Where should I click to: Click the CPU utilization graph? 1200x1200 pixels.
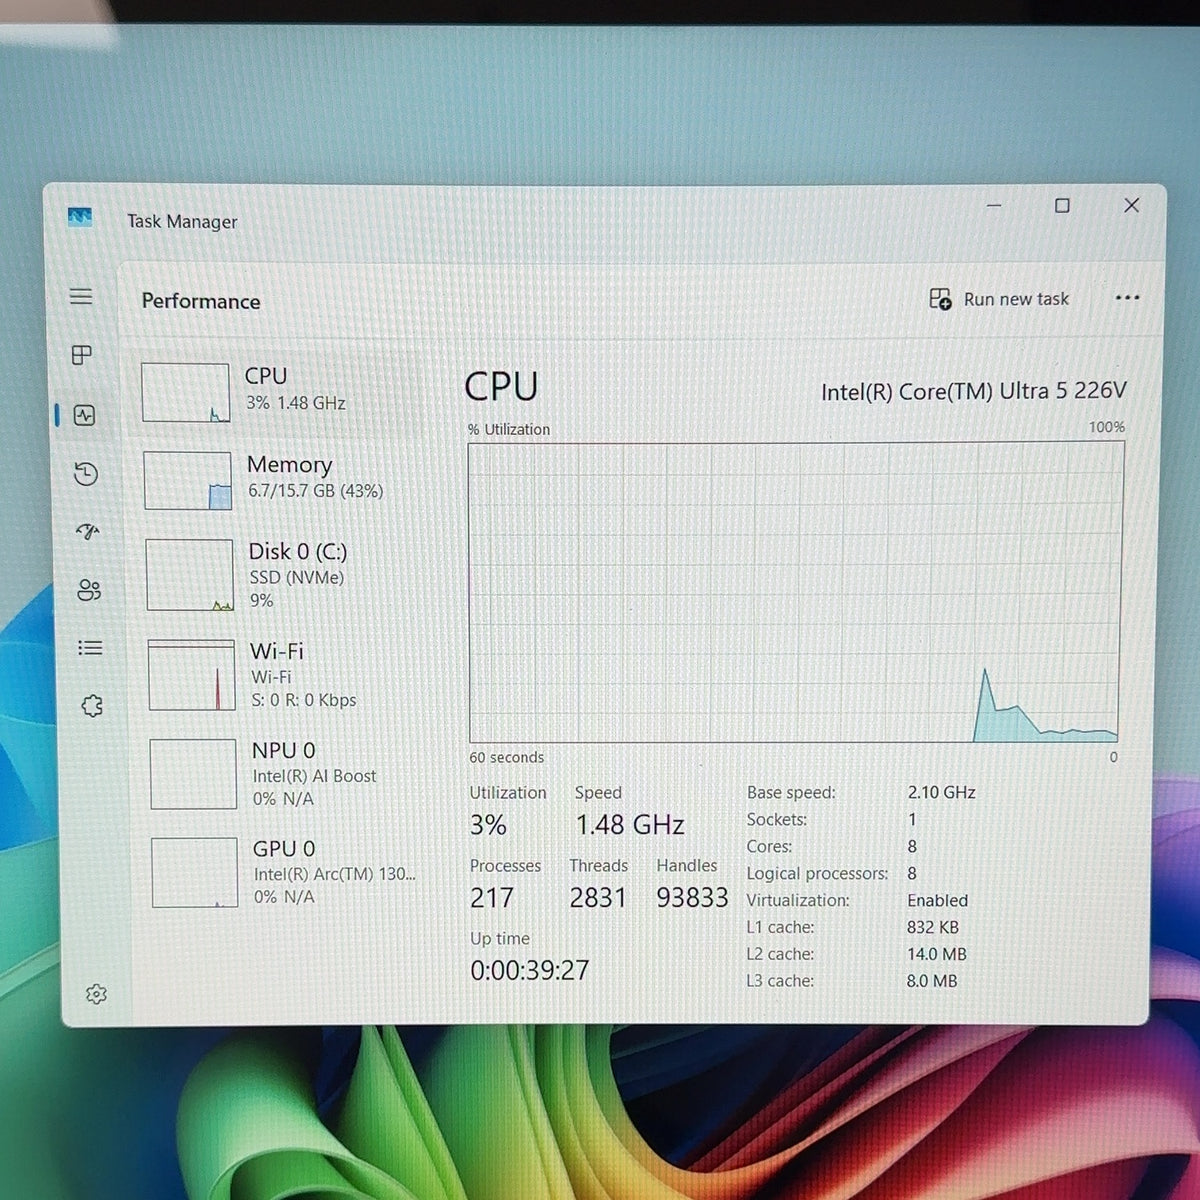[796, 592]
